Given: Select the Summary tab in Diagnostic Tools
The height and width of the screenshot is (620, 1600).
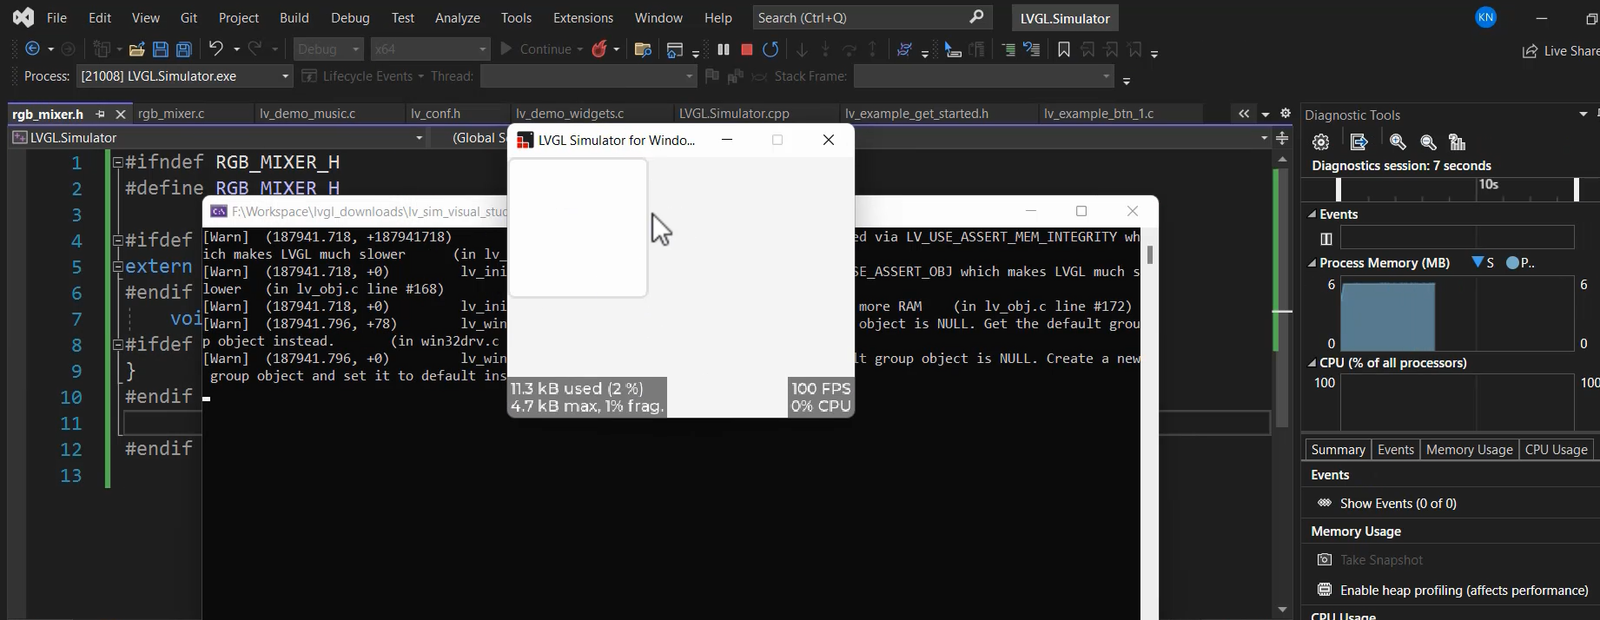Looking at the screenshot, I should pos(1338,450).
